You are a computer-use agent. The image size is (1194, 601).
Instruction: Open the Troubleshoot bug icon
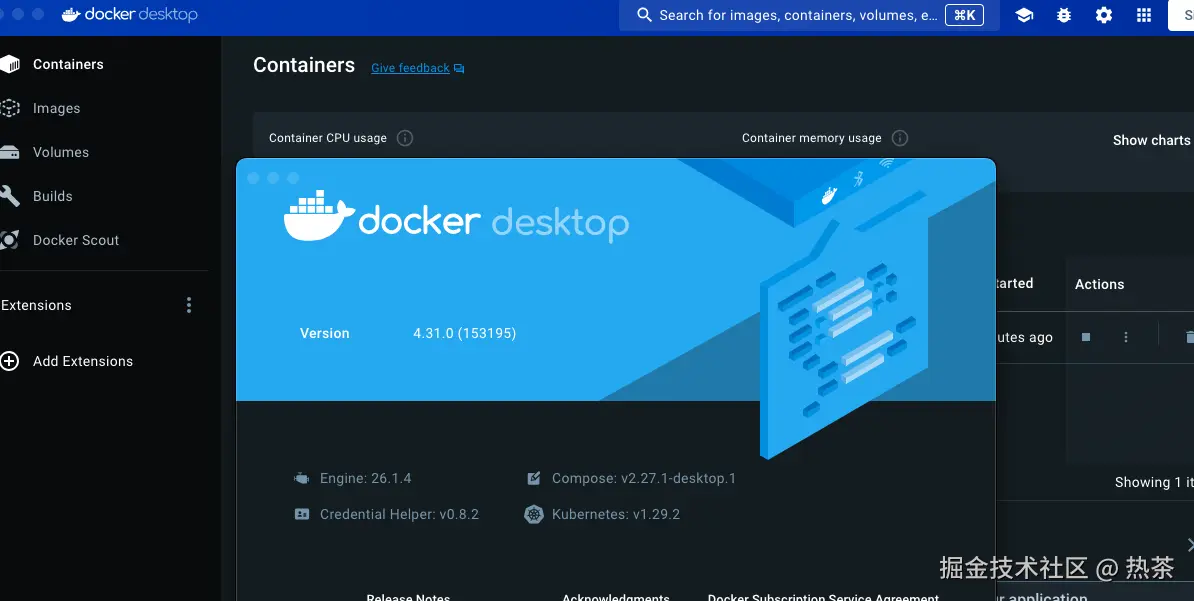click(x=1064, y=15)
